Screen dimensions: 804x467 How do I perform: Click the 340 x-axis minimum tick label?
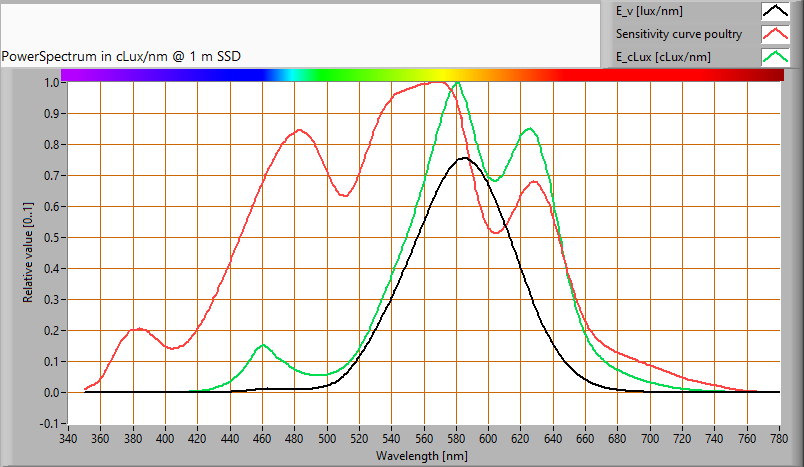[68, 438]
